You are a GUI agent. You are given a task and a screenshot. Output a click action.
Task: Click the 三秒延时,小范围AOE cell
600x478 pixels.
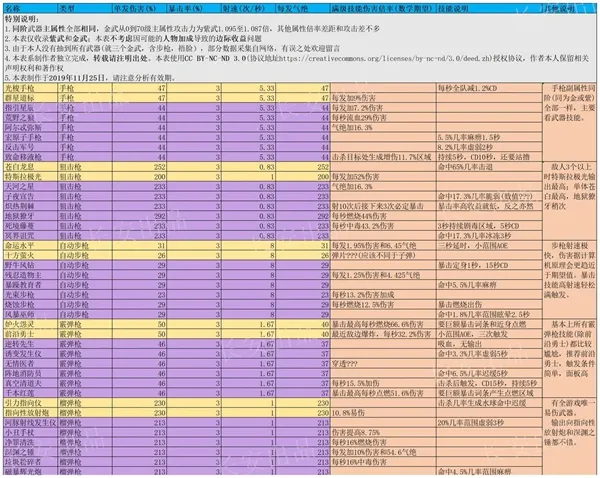[x=489, y=246]
